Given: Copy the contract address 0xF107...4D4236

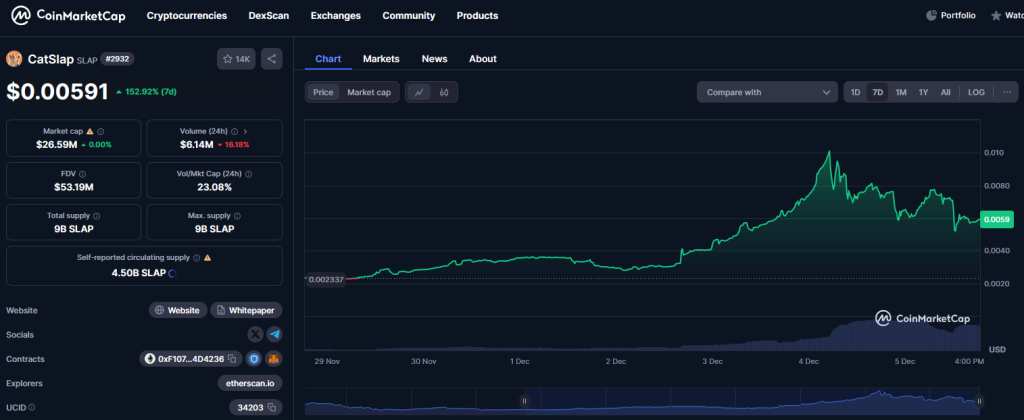Looking at the screenshot, I should point(232,359).
